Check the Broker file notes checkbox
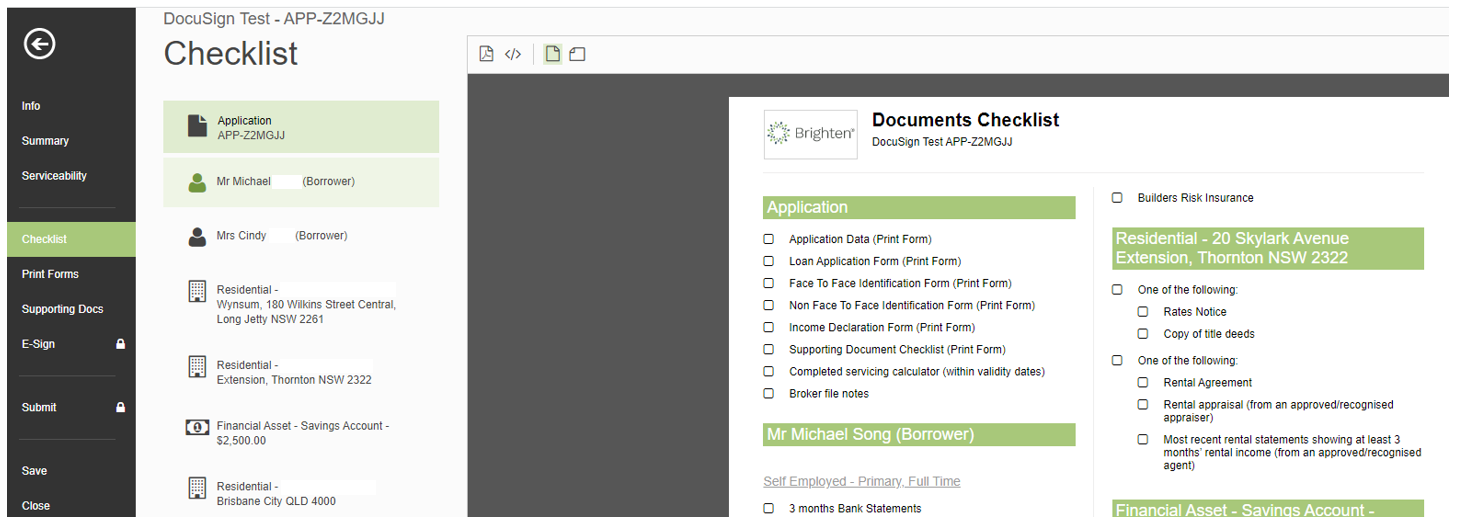The width and height of the screenshot is (1458, 525). 769,393
